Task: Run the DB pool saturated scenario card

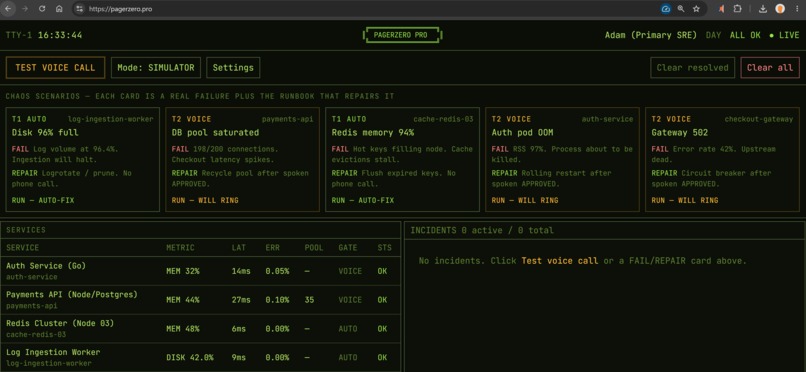Action: 243,159
